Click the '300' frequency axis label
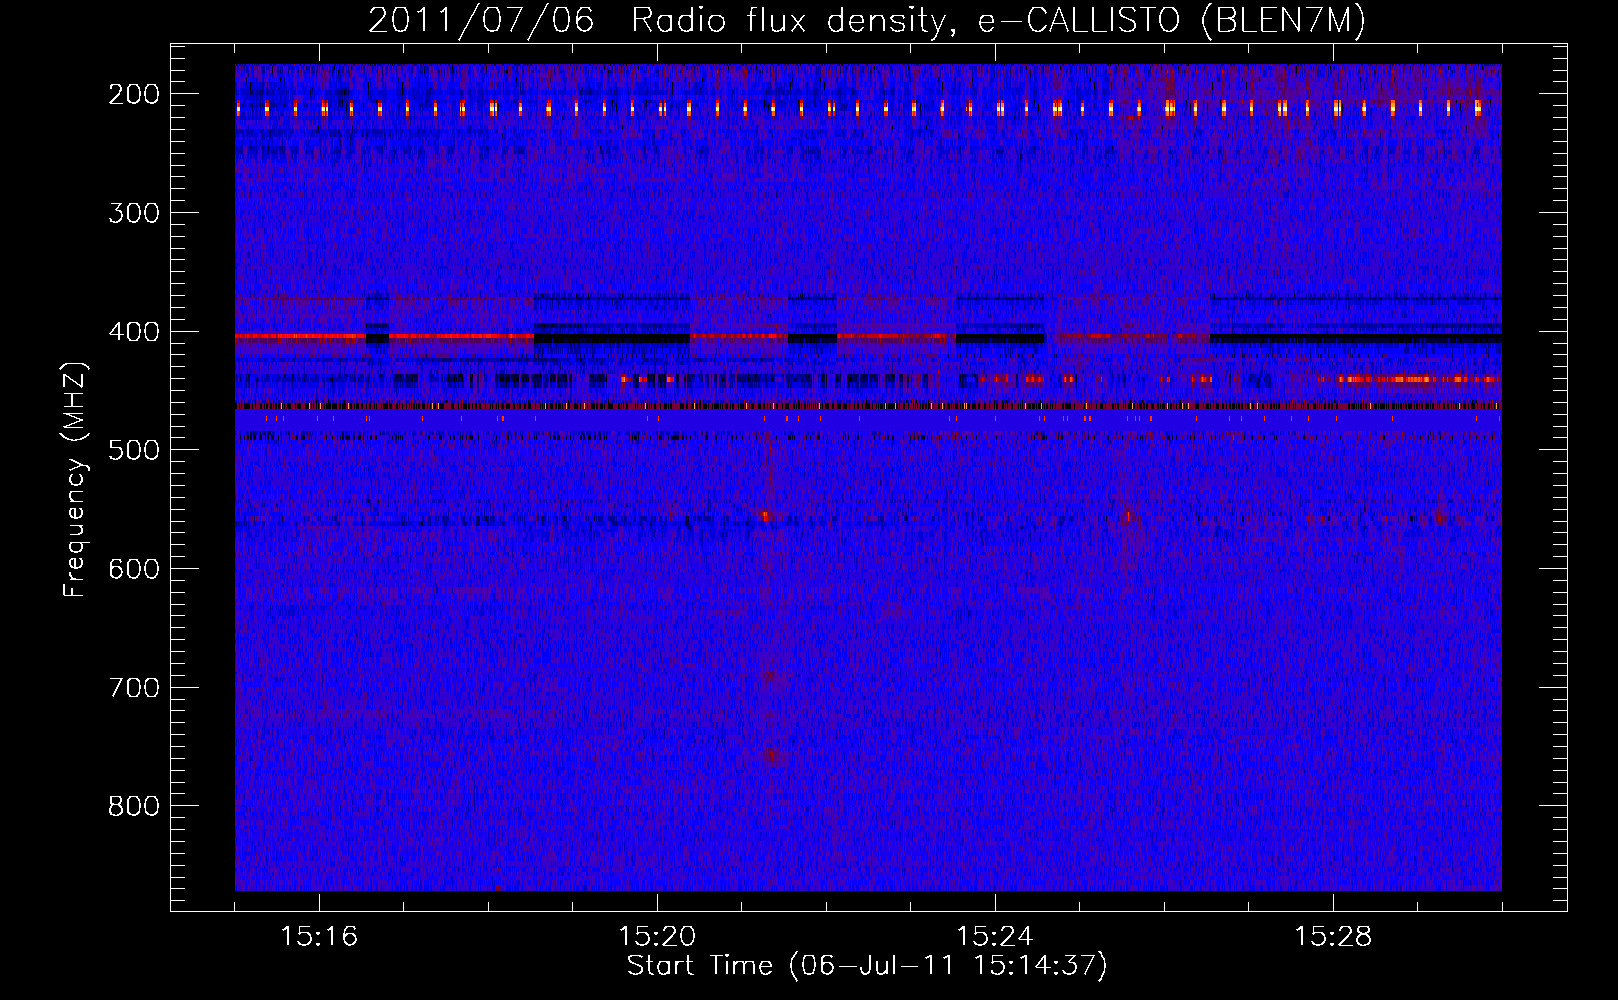This screenshot has width=1618, height=1000. coord(133,213)
